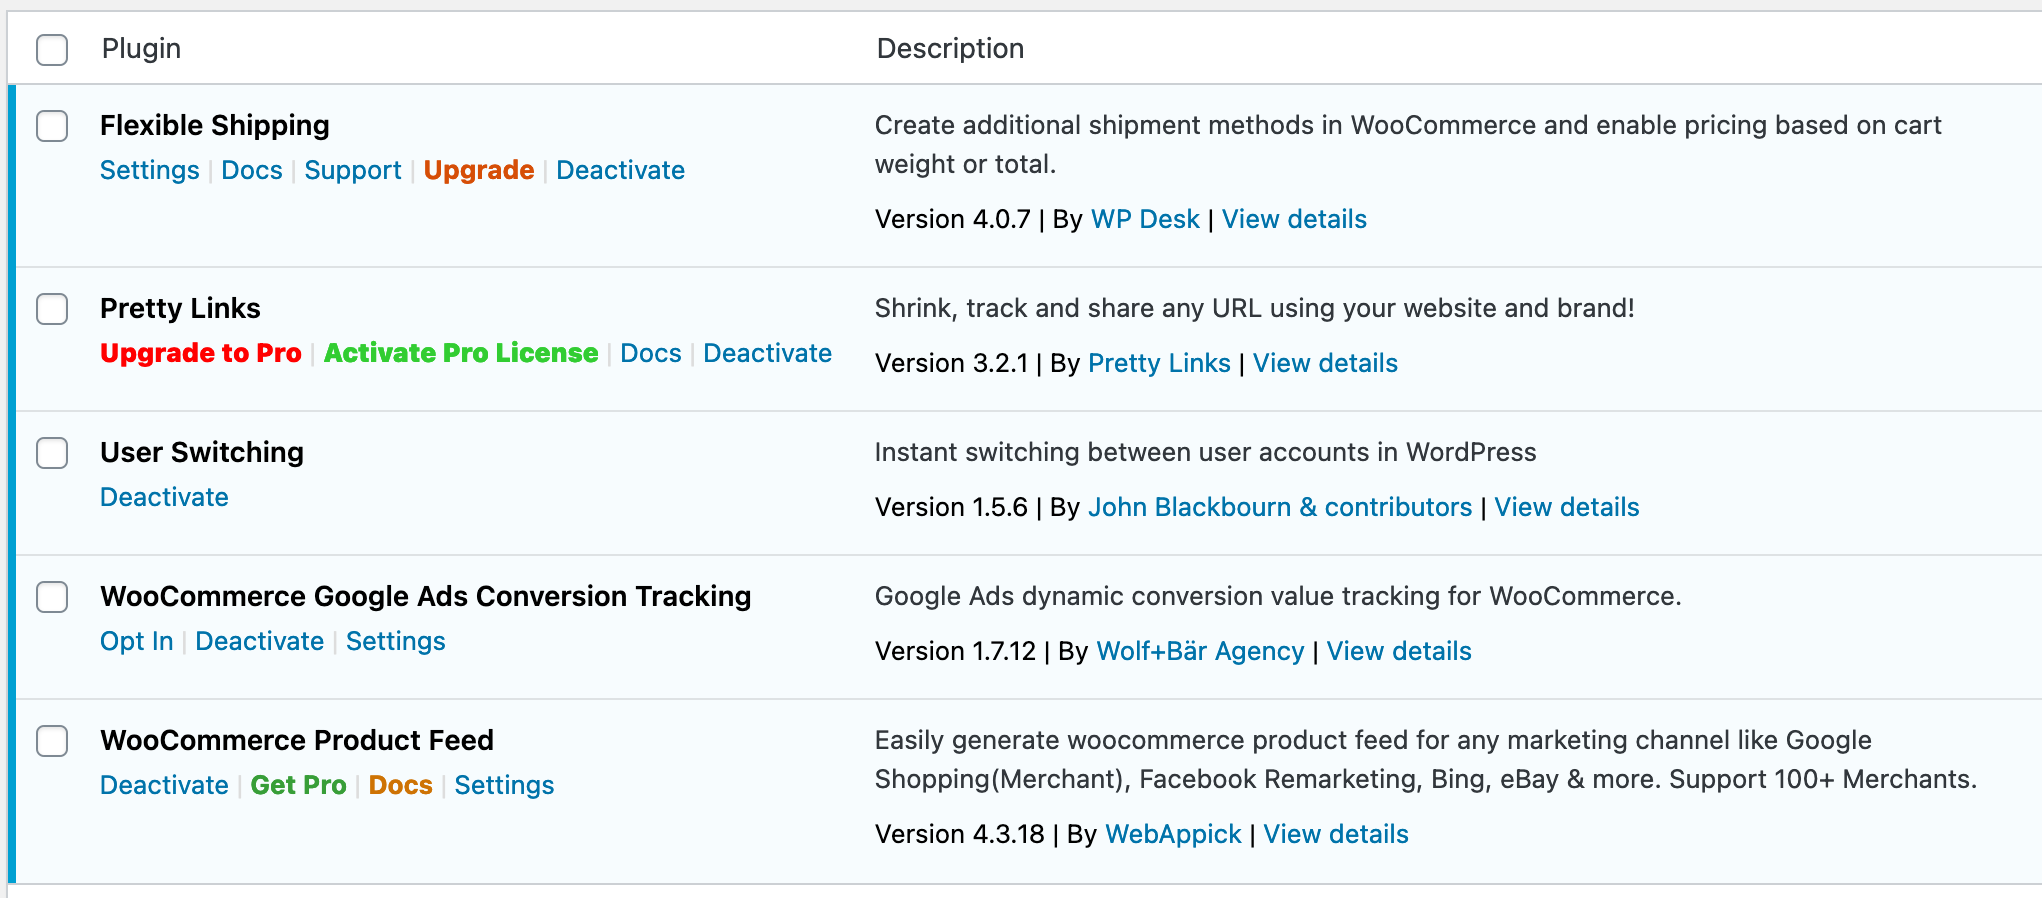Click Opt In for Google Ads Conversion Tracking
The image size is (2042, 898).
click(137, 641)
